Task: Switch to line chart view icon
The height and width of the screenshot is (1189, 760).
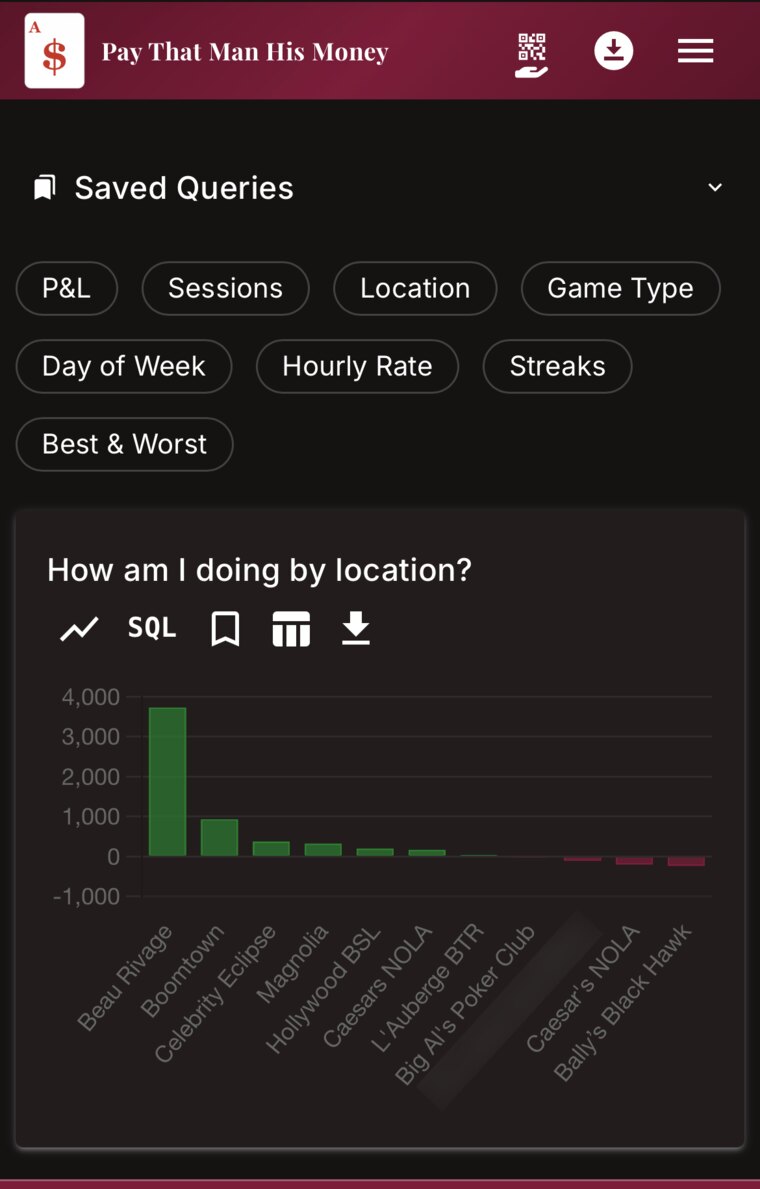Action: [x=80, y=629]
